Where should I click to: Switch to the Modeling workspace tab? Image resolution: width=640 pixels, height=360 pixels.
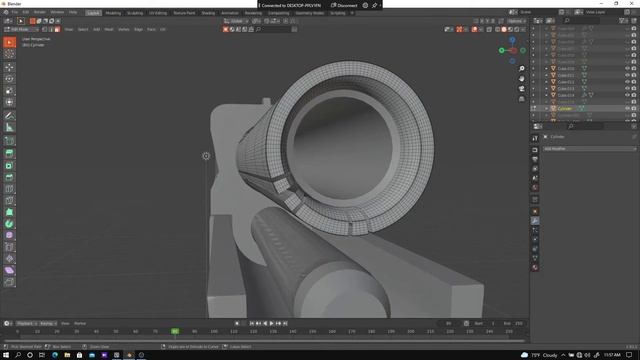[113, 13]
